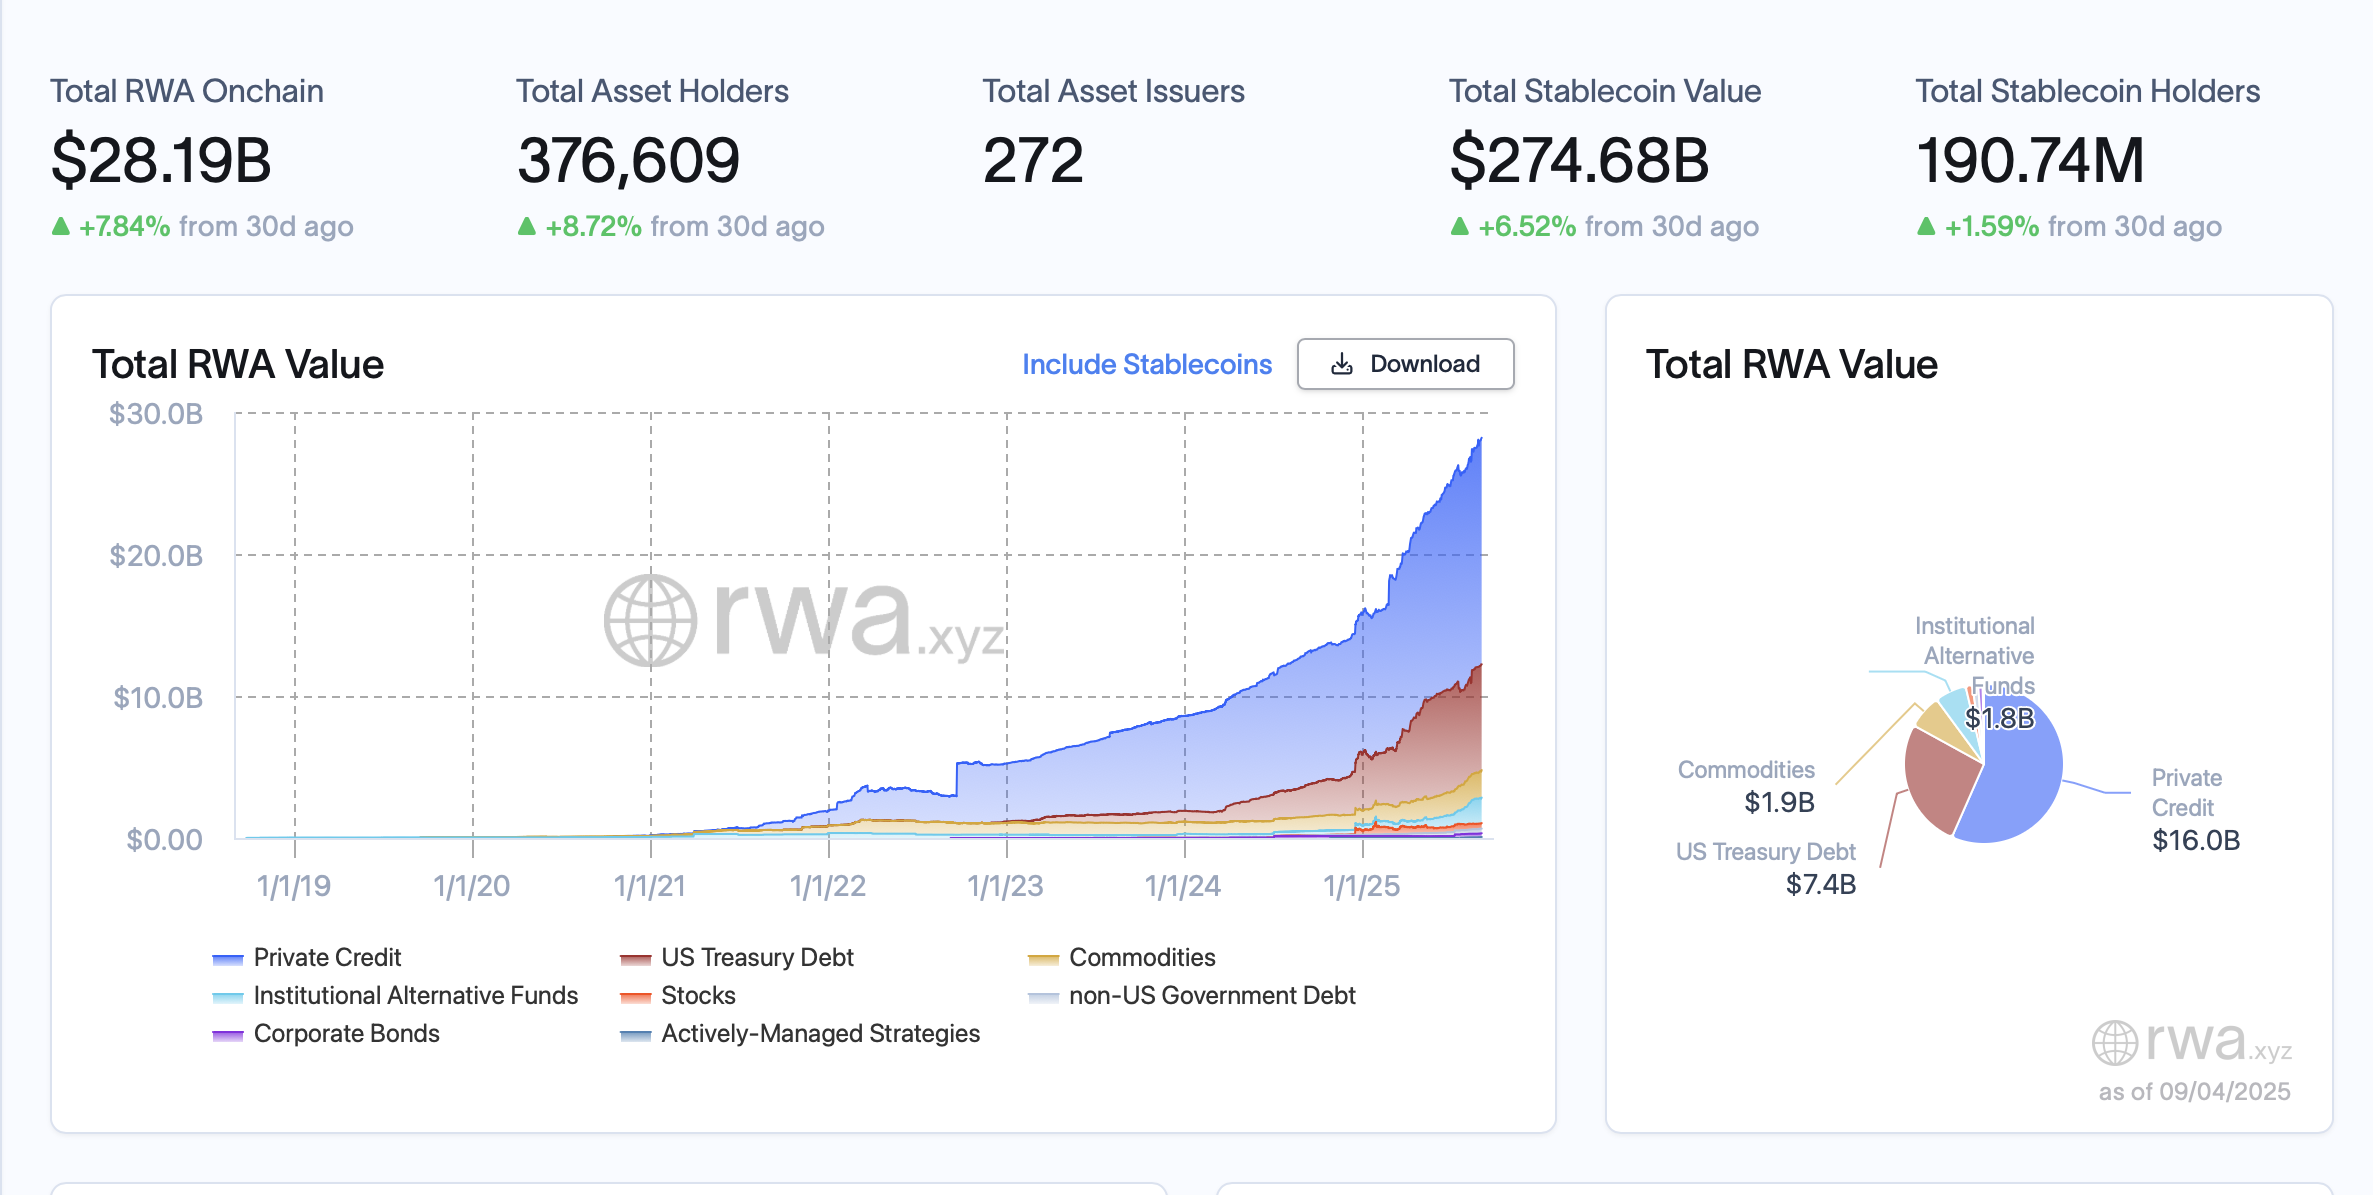Click the download arrow icon

[1342, 364]
